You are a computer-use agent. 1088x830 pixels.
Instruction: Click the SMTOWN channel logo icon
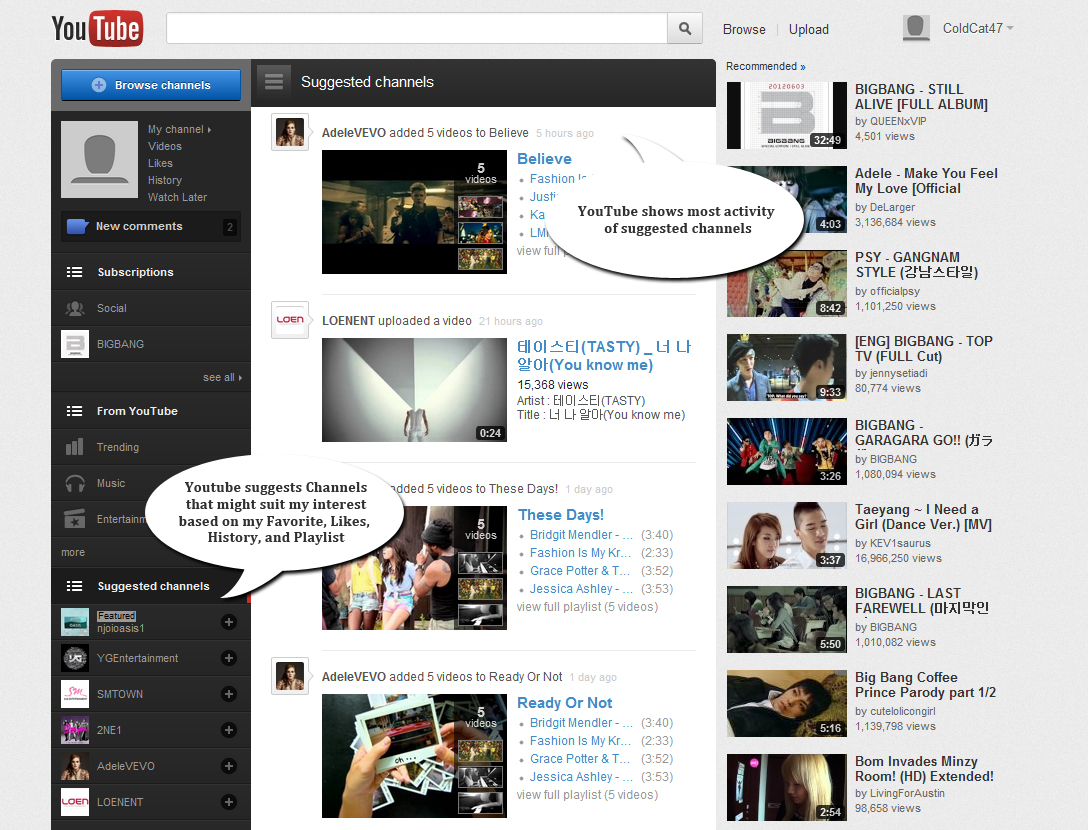(x=75, y=694)
